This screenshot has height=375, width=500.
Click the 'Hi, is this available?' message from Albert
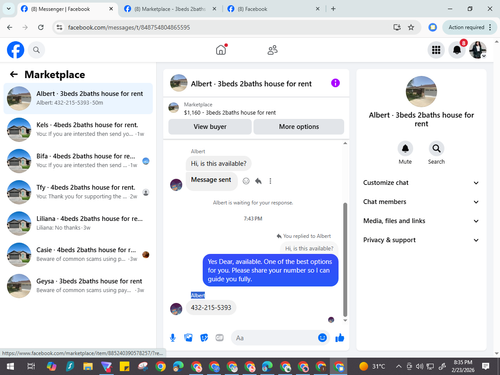pyautogui.click(x=218, y=163)
